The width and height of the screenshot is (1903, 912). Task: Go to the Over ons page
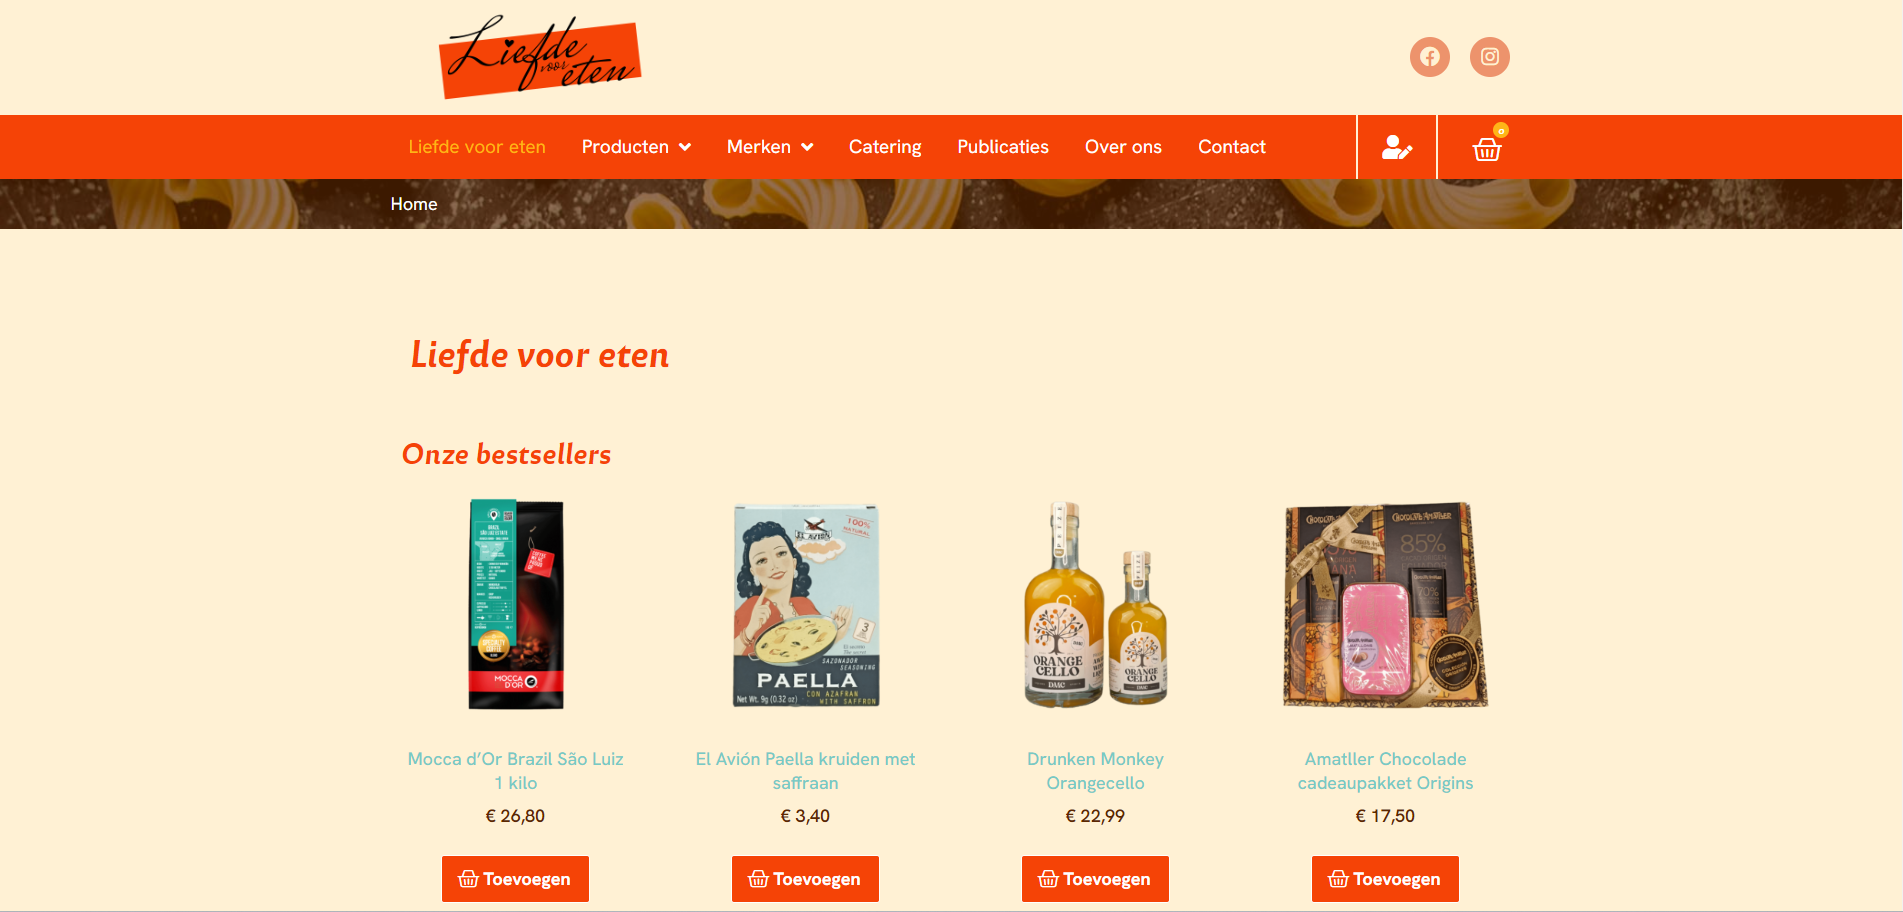[1123, 147]
